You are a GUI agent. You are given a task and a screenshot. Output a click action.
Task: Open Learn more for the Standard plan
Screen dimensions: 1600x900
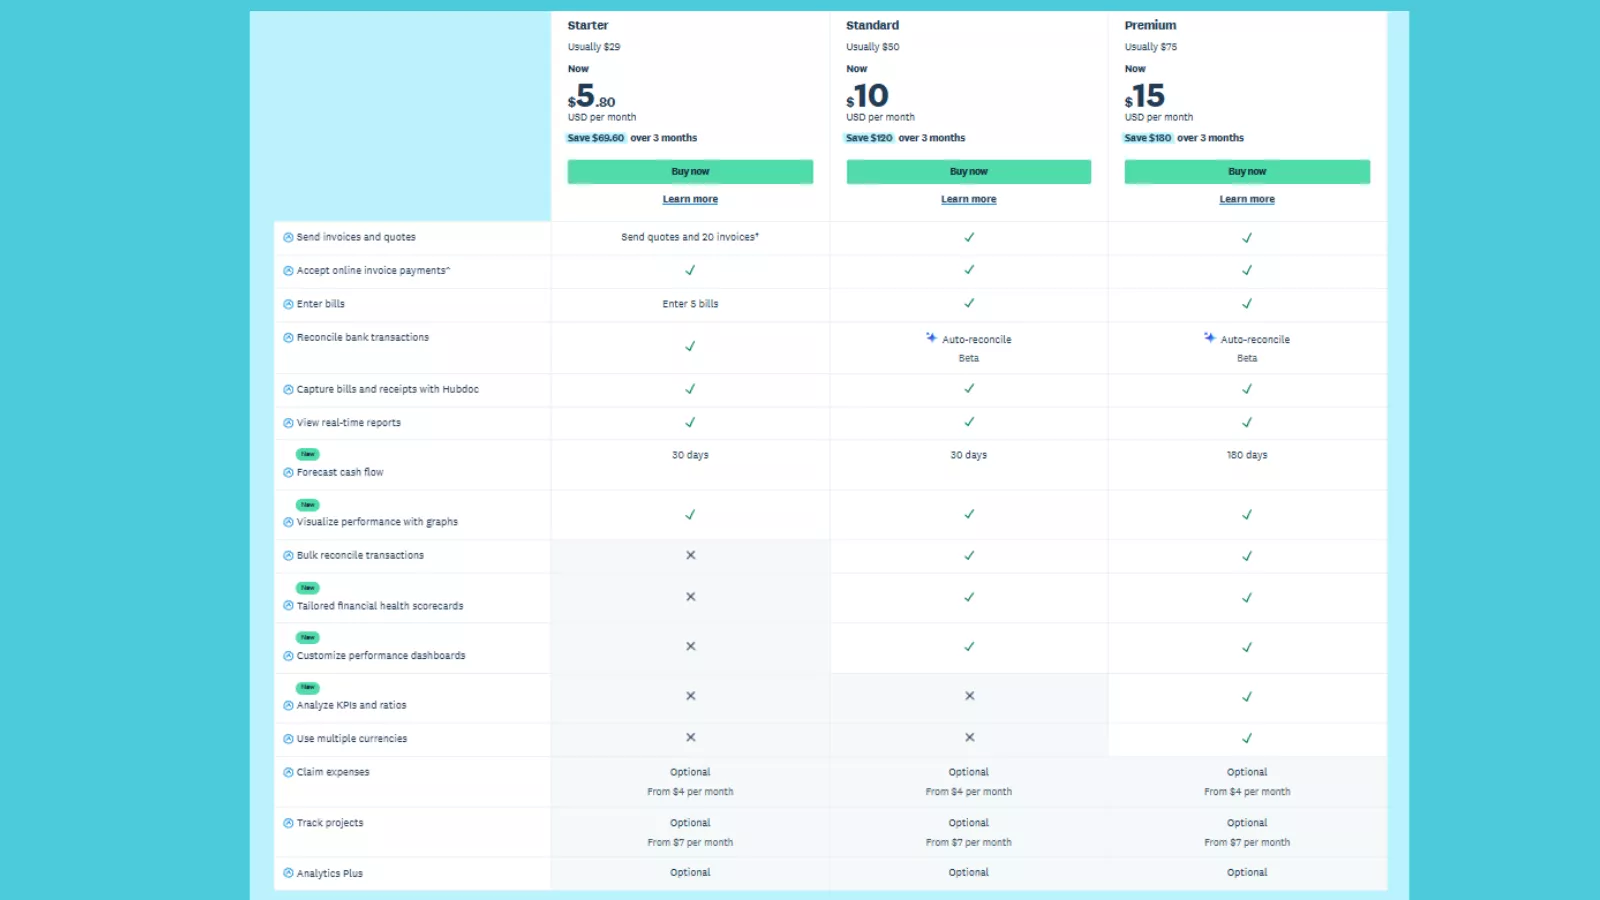pyautogui.click(x=968, y=199)
